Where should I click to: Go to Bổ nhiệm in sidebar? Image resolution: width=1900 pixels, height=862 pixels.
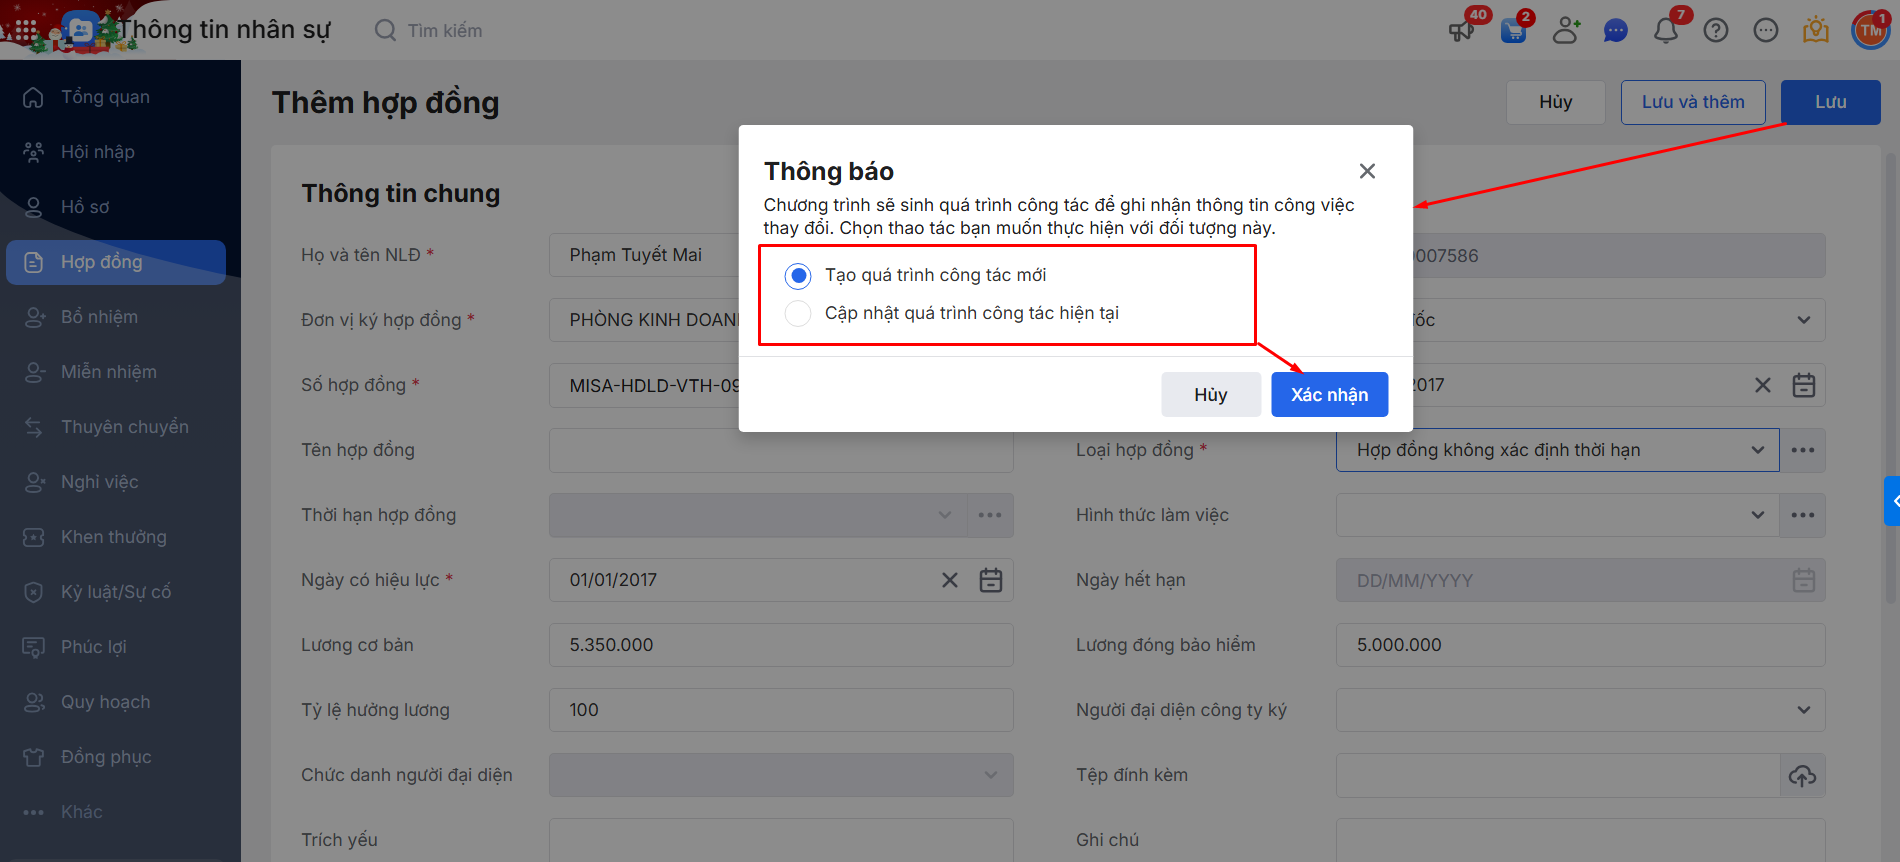tap(100, 317)
